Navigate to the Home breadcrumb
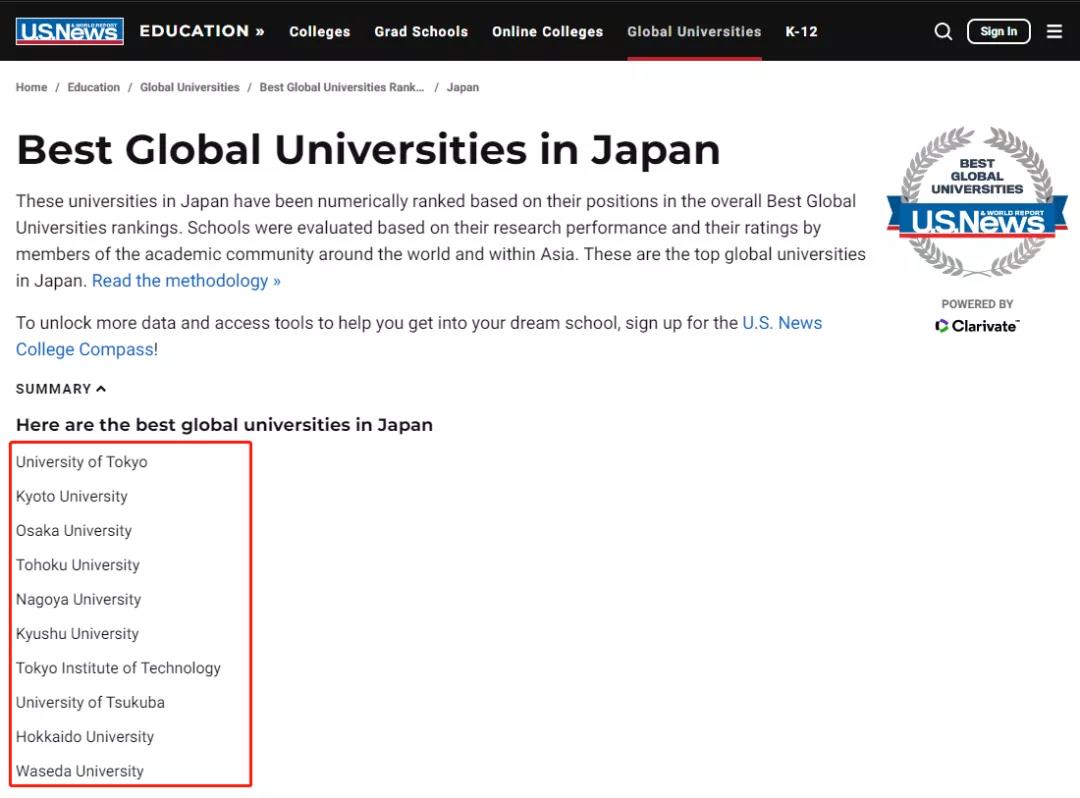 (x=31, y=87)
